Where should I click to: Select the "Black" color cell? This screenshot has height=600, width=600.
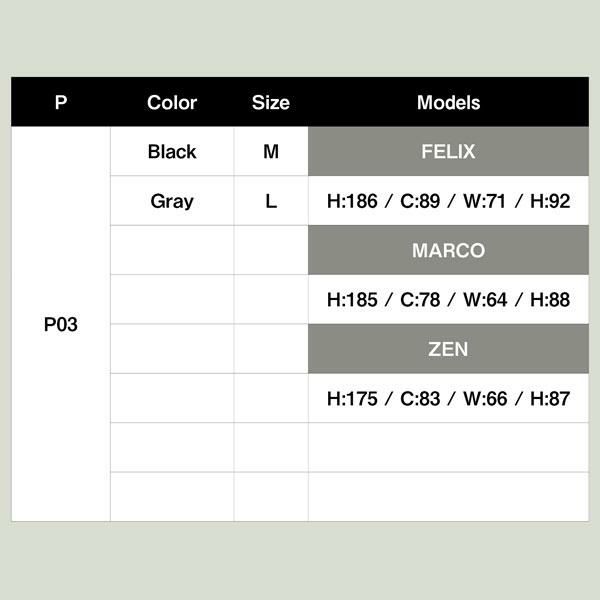click(172, 152)
